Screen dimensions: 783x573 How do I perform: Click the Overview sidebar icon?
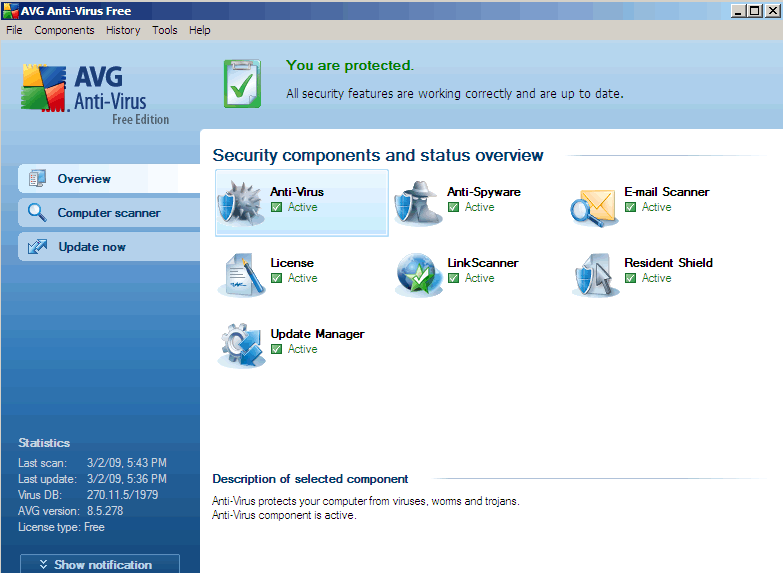click(37, 178)
